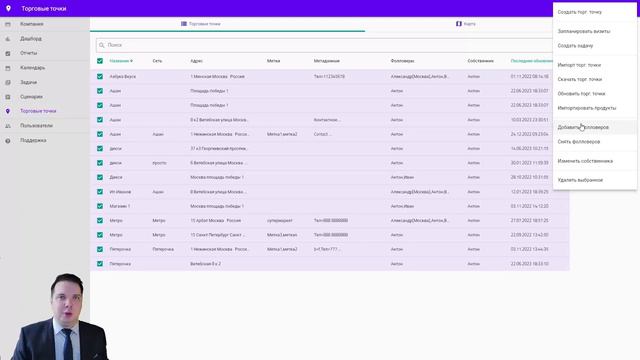Choose 'Удалить выбранное' menu entry

580,180
